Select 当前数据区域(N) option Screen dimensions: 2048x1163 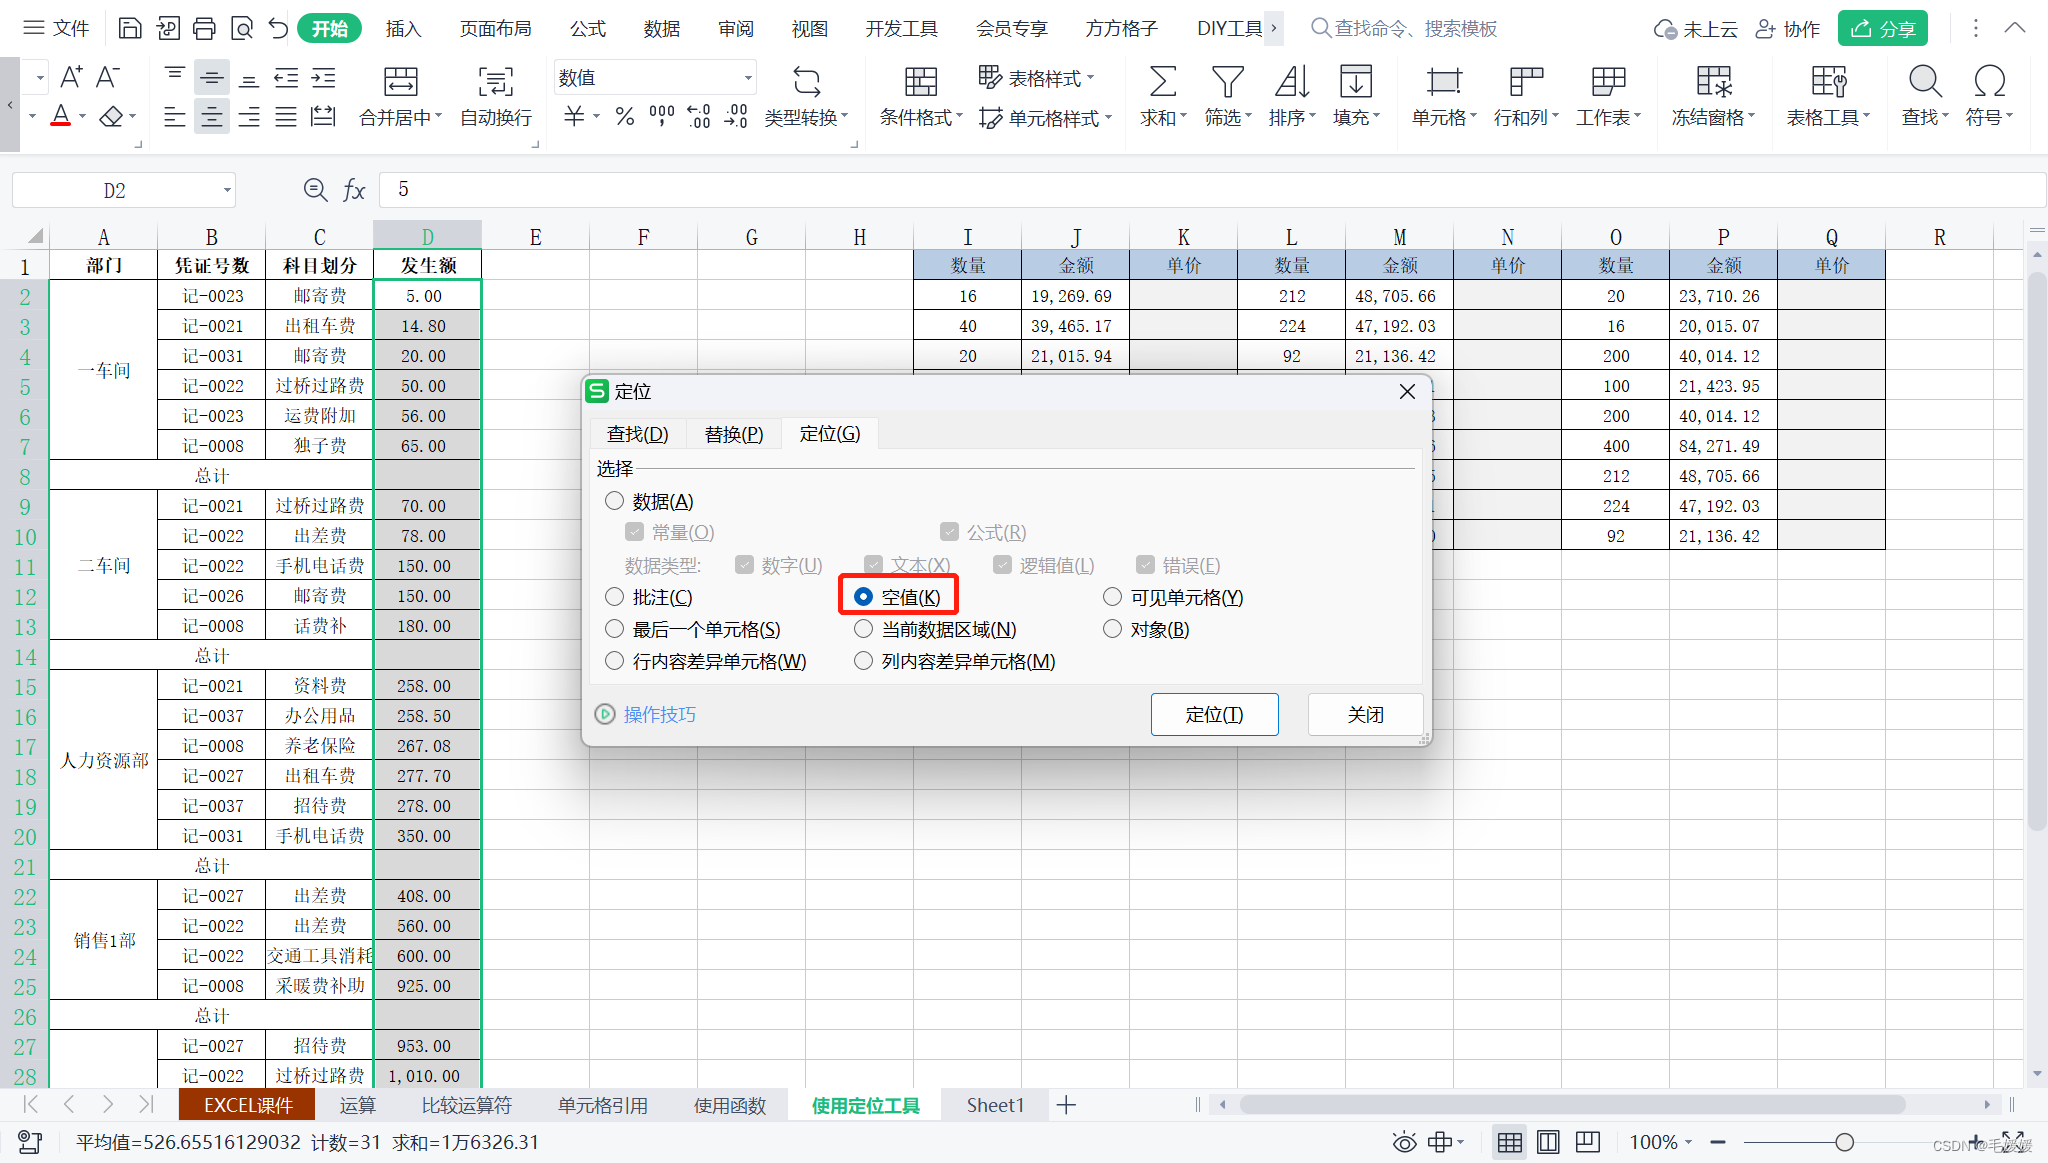[x=863, y=629]
